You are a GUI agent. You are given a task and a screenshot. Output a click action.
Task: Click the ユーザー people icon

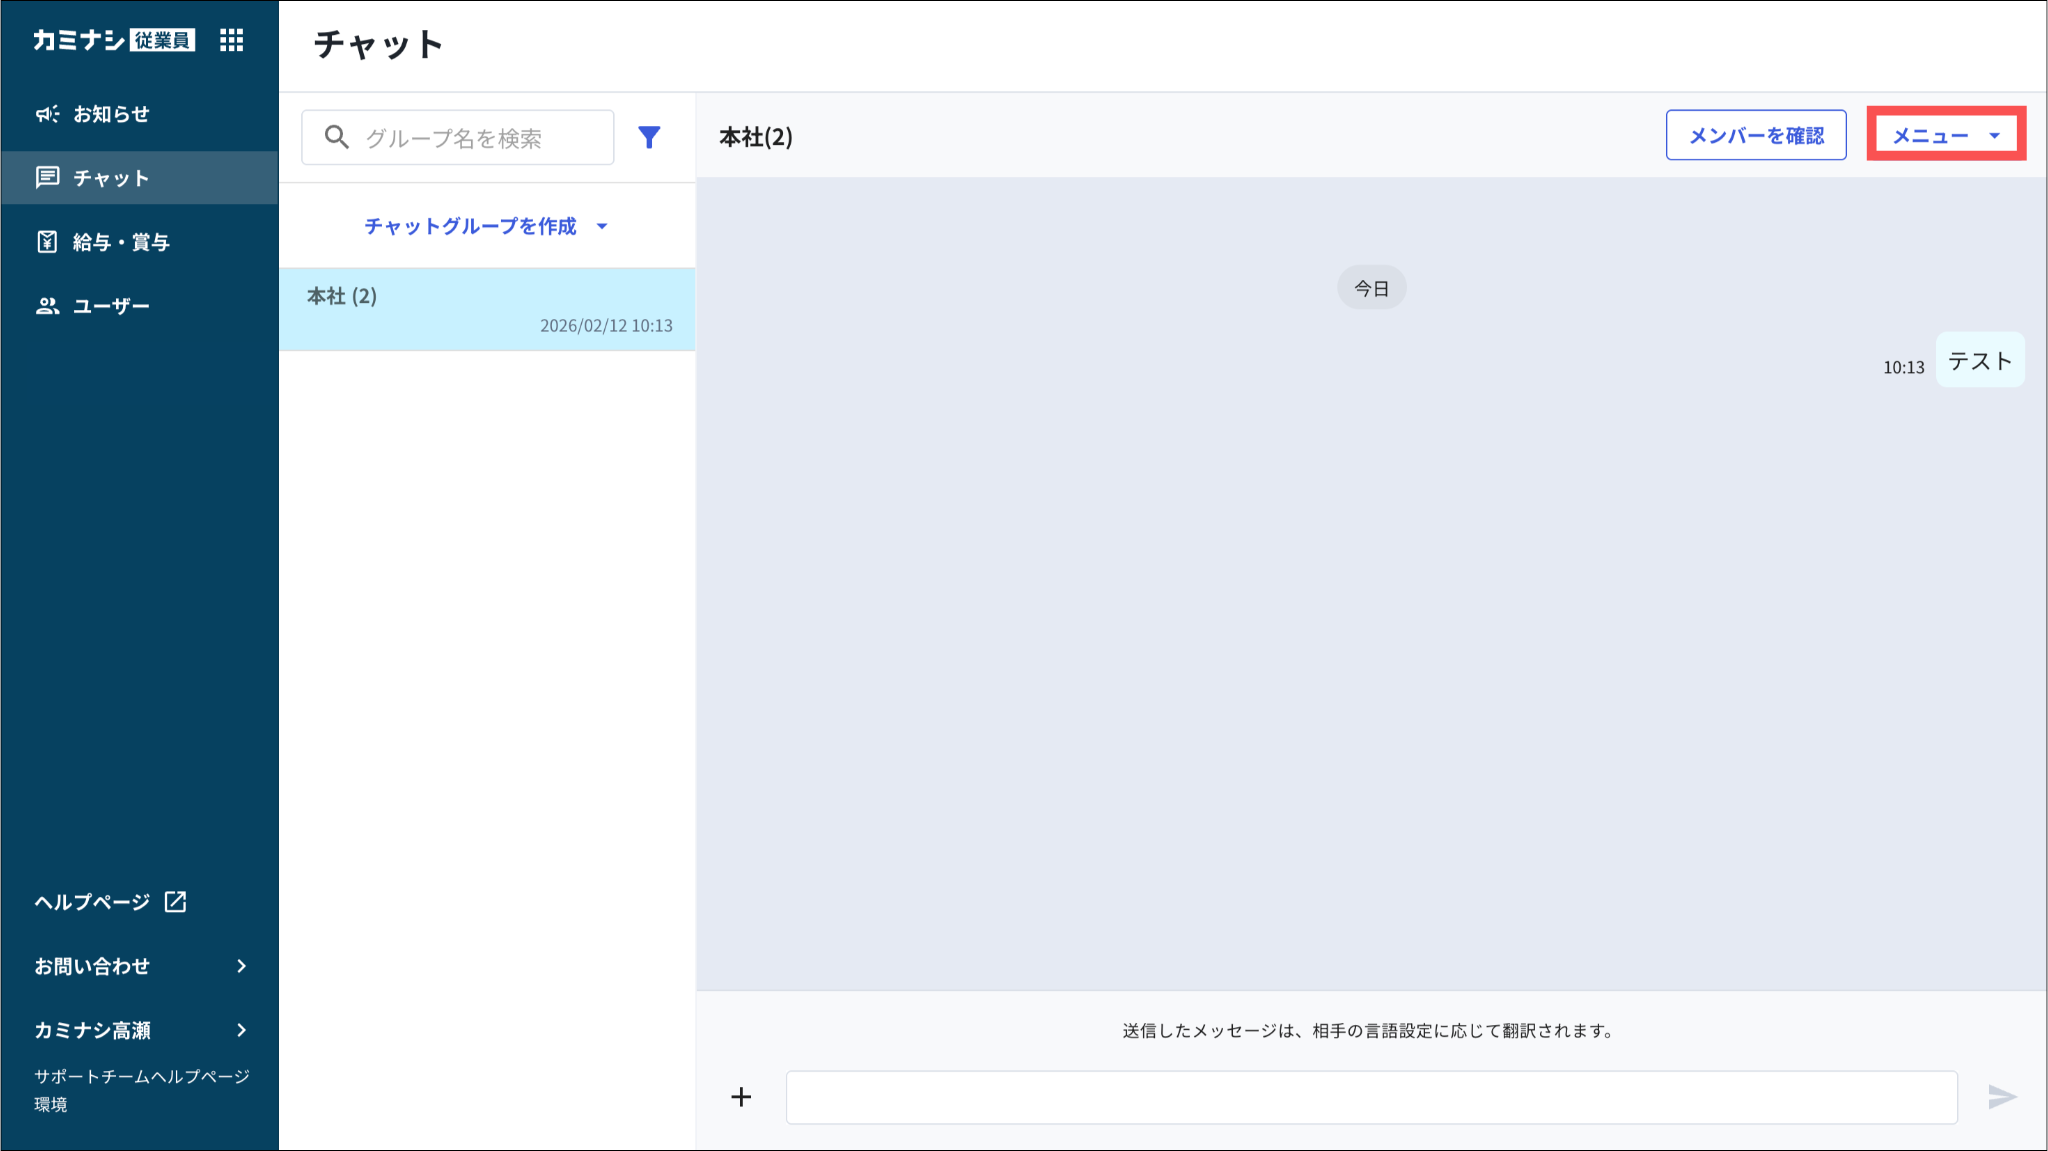point(47,306)
